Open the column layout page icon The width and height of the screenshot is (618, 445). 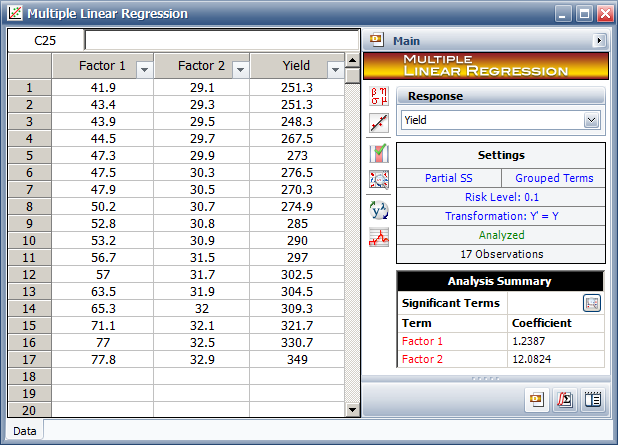tap(593, 400)
